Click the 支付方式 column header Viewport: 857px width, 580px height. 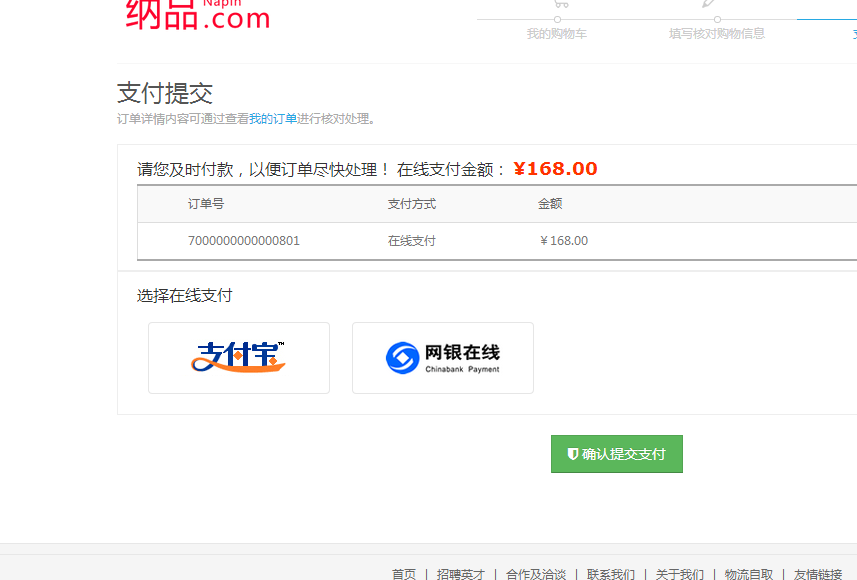412,204
